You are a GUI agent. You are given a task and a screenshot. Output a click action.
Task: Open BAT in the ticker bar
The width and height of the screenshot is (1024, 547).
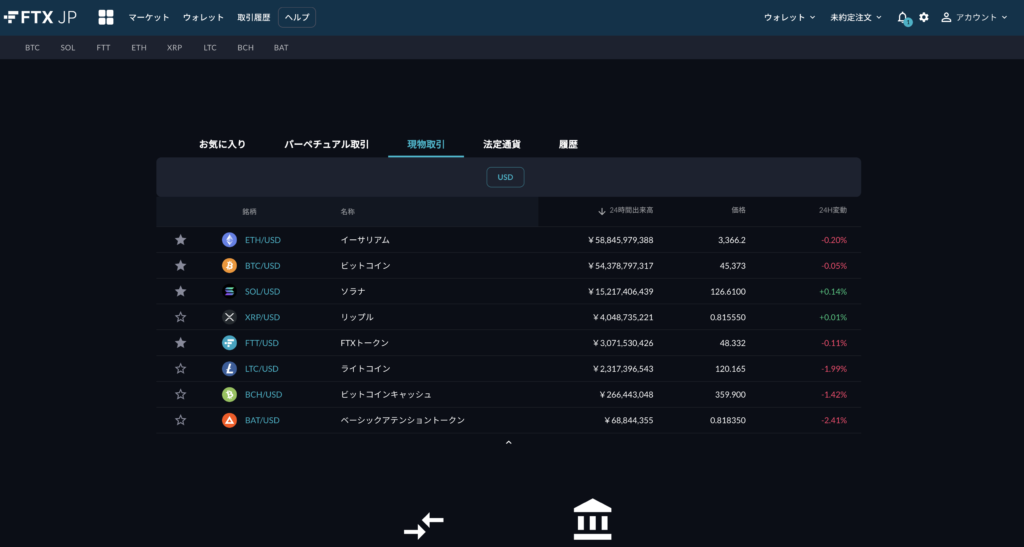click(x=281, y=48)
